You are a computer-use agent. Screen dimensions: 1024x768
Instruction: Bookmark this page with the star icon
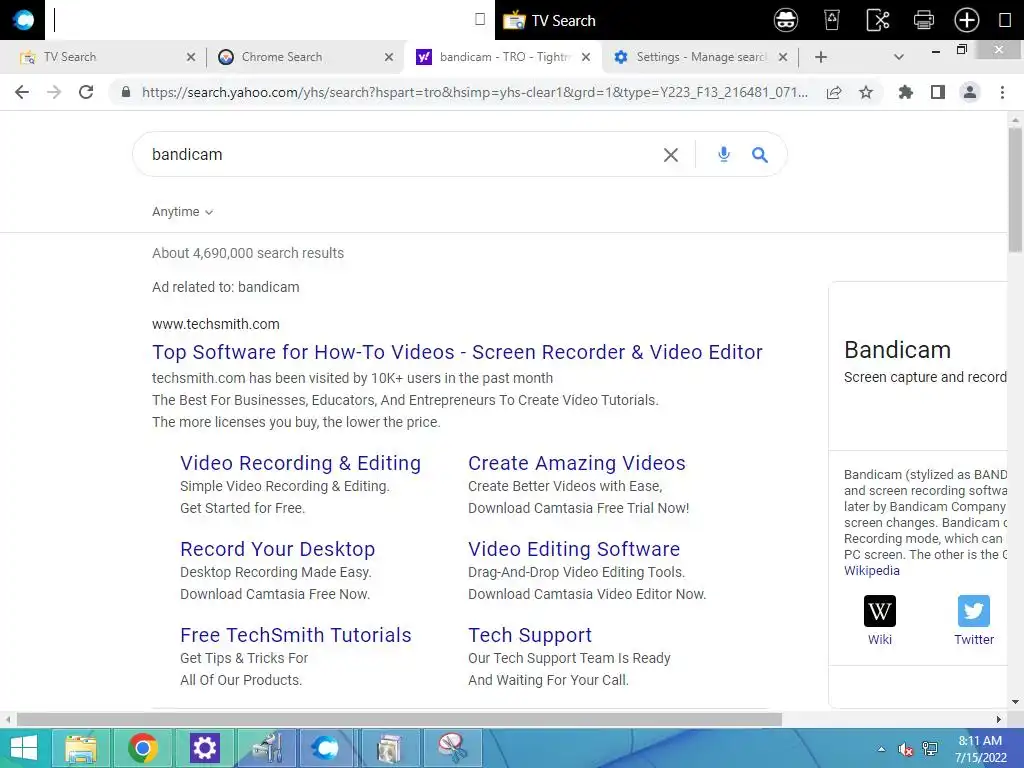point(866,92)
